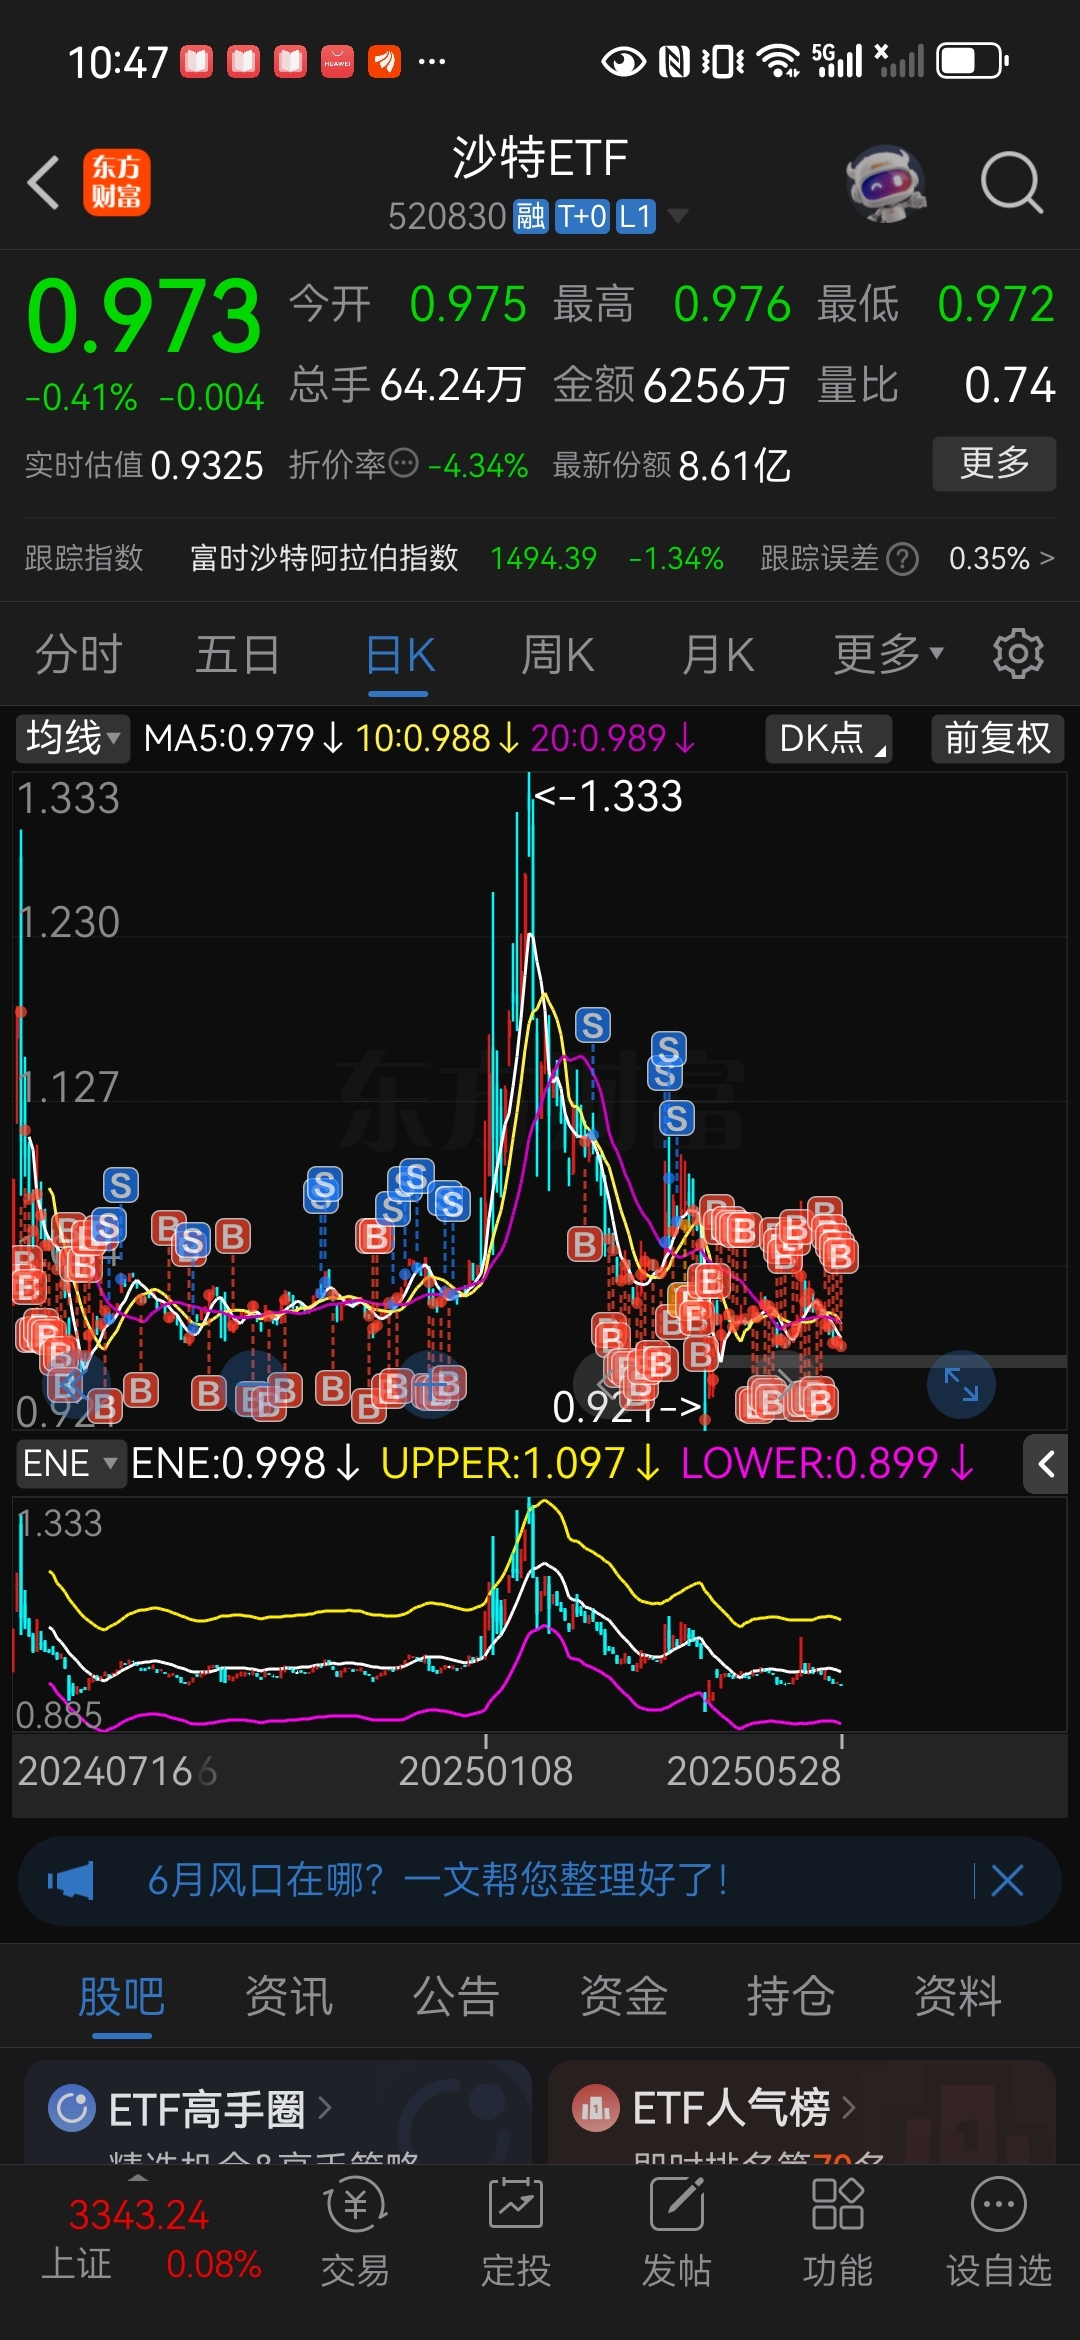1080x2340 pixels.
Task: Switch to the 持仓 tab
Action: (790, 1997)
